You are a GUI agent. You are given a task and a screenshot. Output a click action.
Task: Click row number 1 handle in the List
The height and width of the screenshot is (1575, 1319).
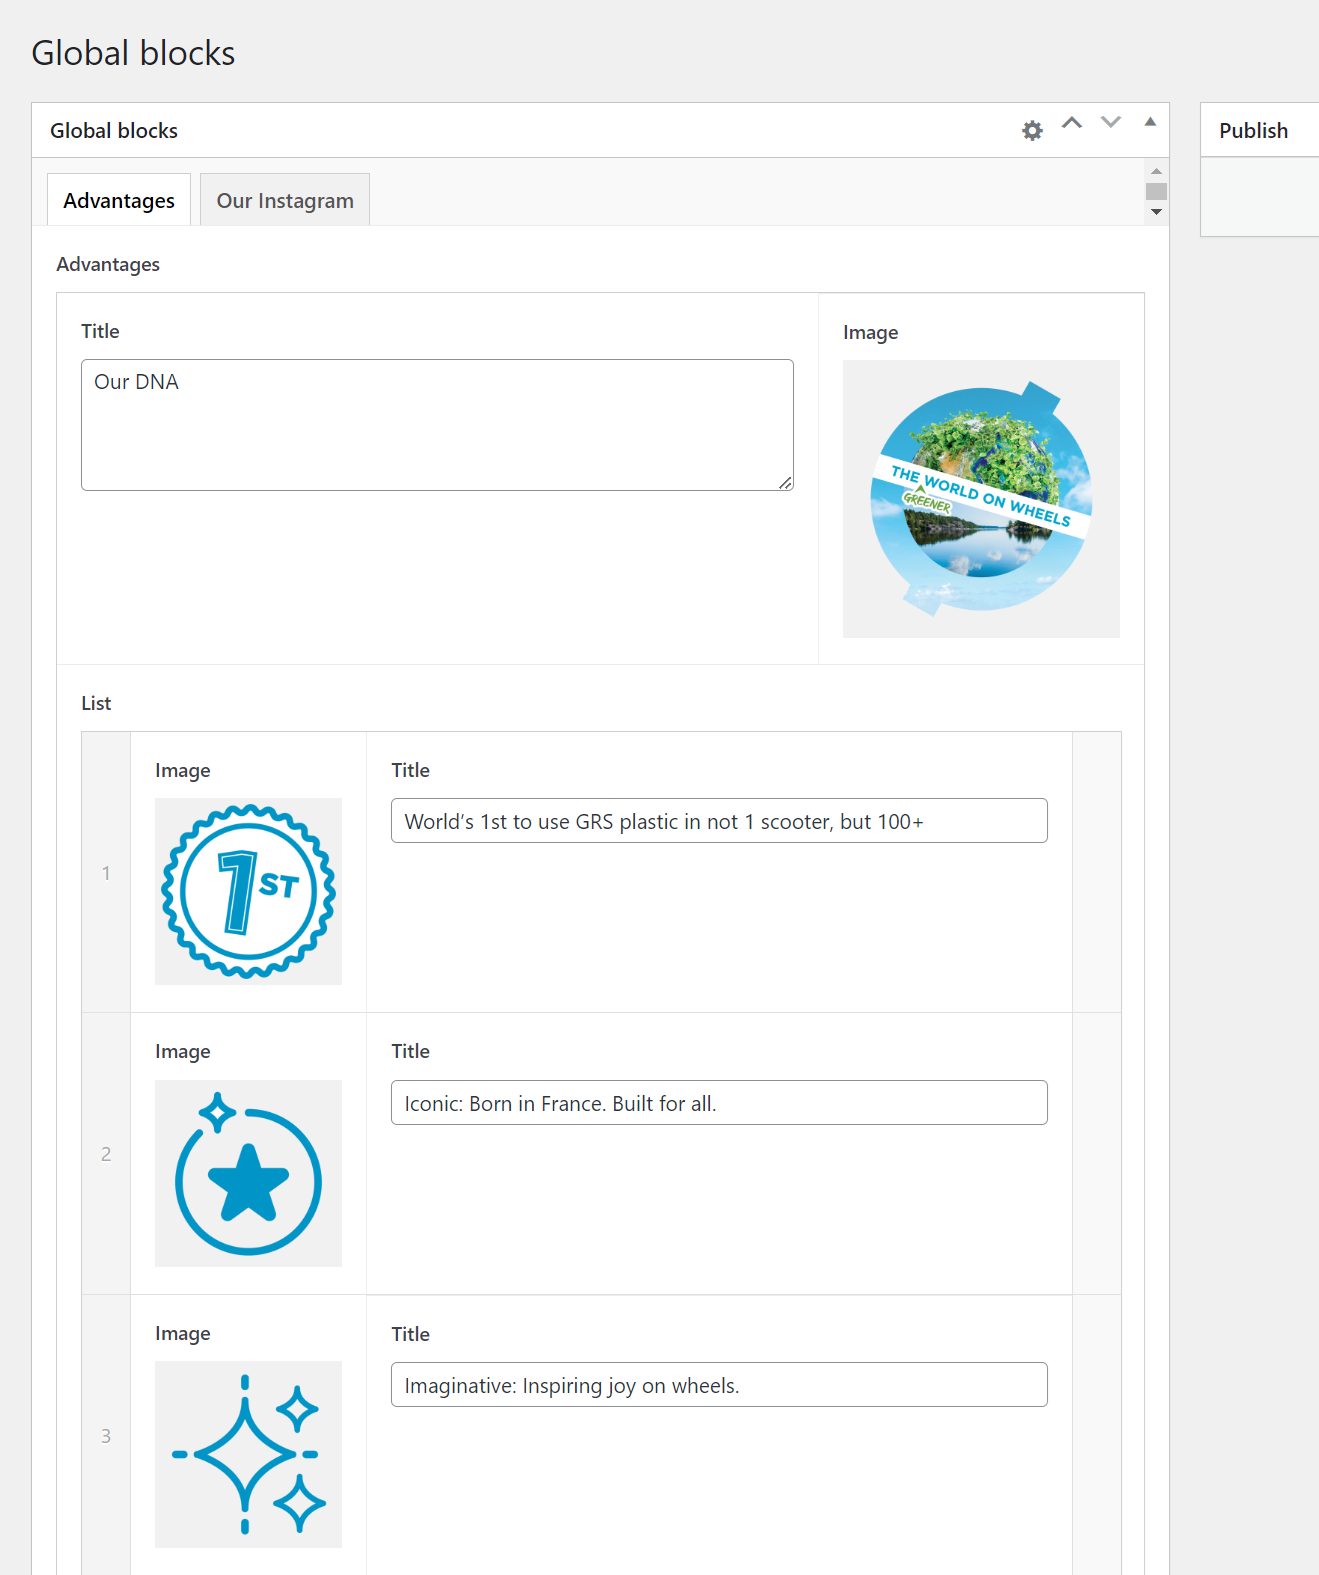pyautogui.click(x=106, y=873)
